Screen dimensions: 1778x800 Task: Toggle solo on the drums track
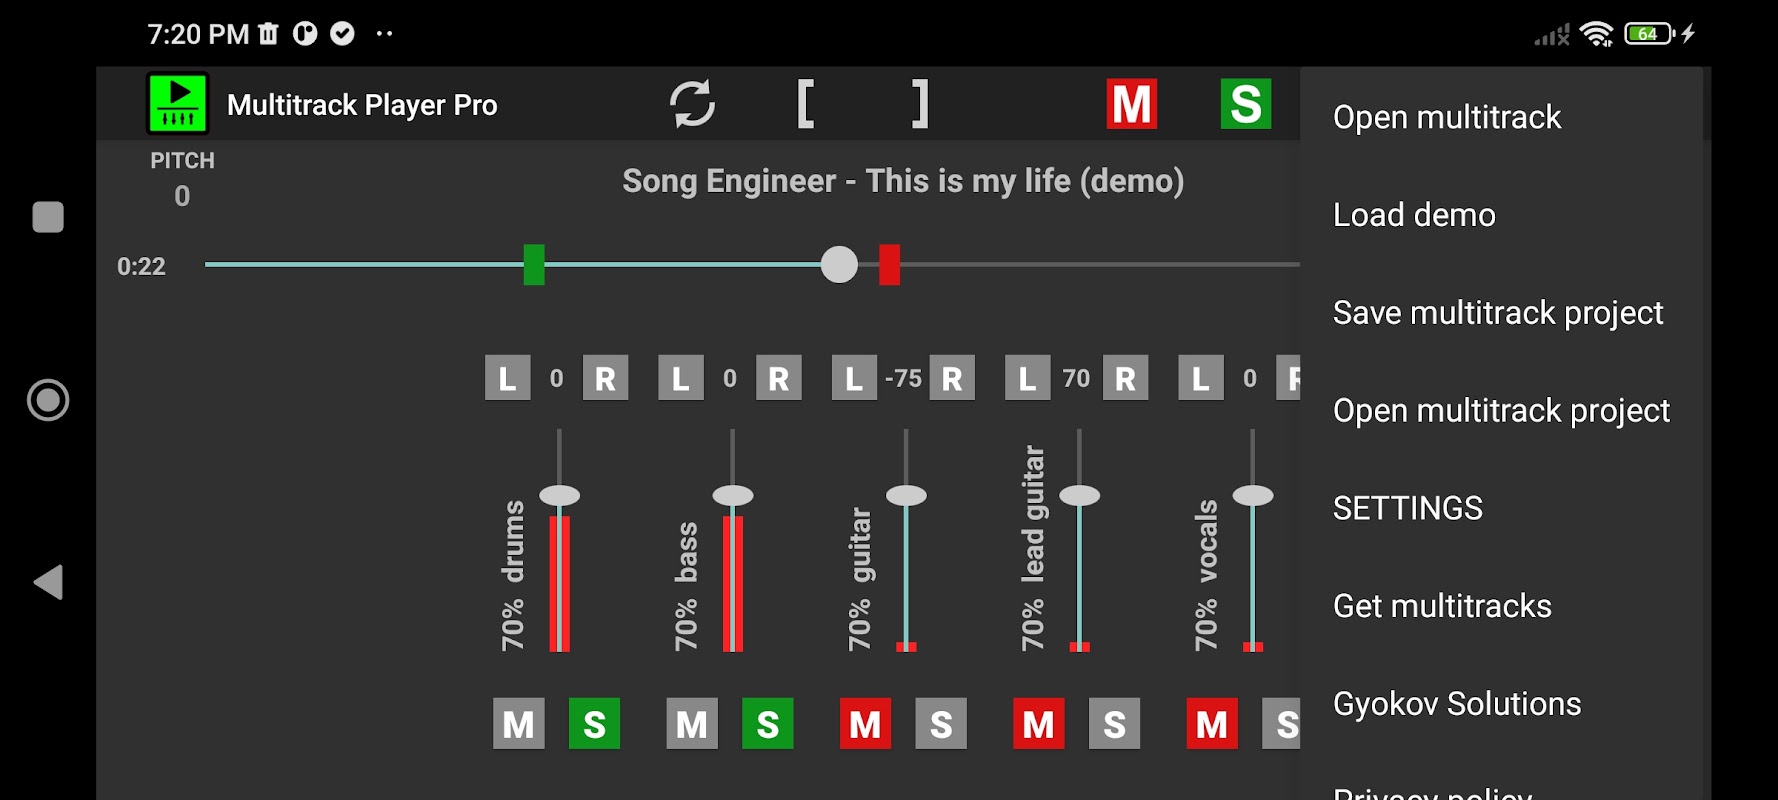coord(594,724)
